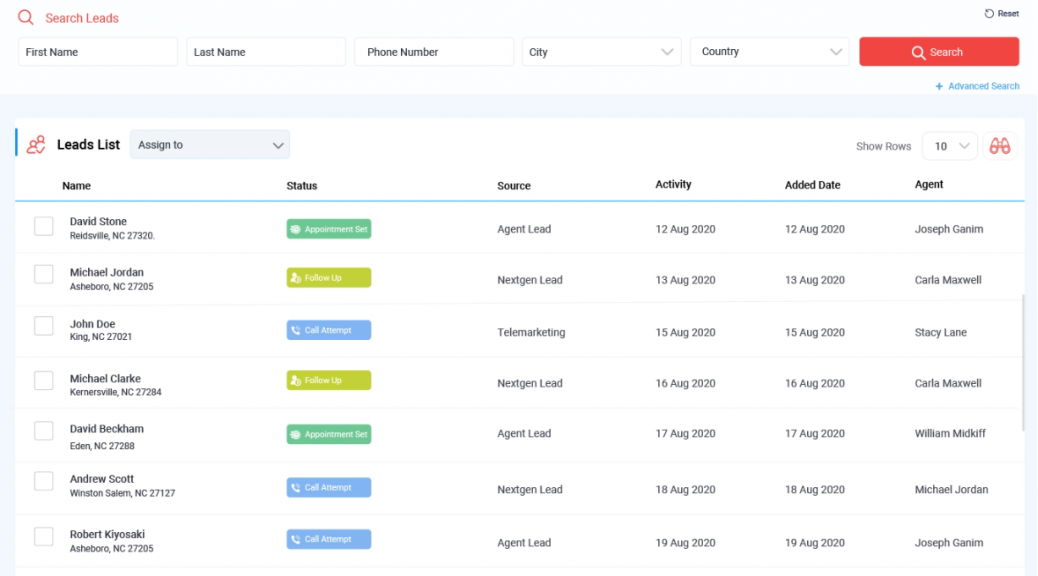Click David Stone's Appointment Set status badge

pyautogui.click(x=328, y=229)
